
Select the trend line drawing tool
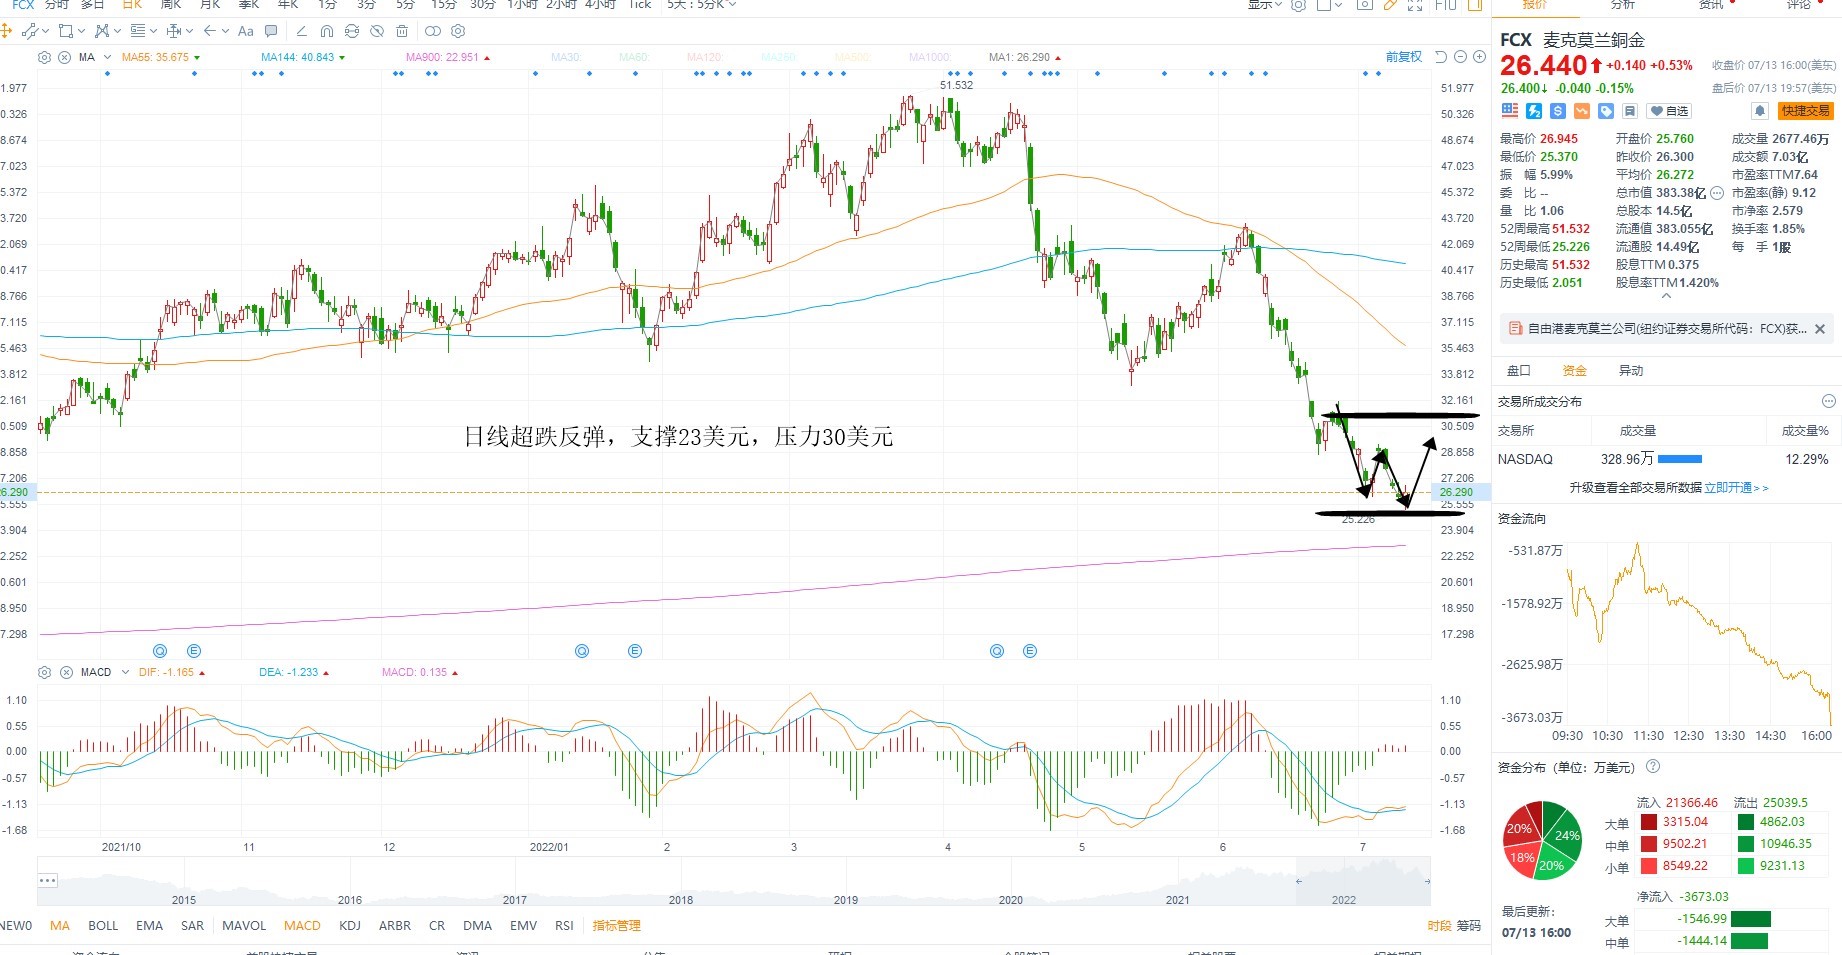tap(29, 31)
